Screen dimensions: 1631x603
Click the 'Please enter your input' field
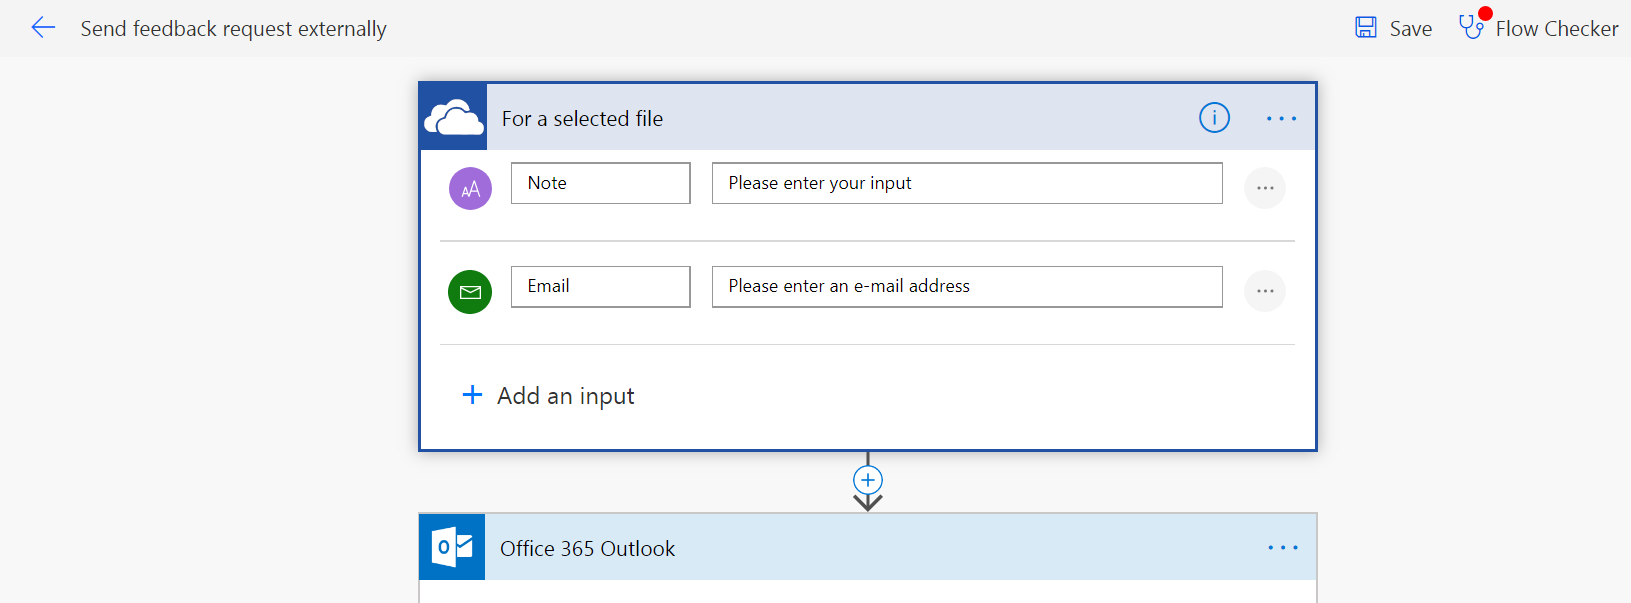coord(966,183)
